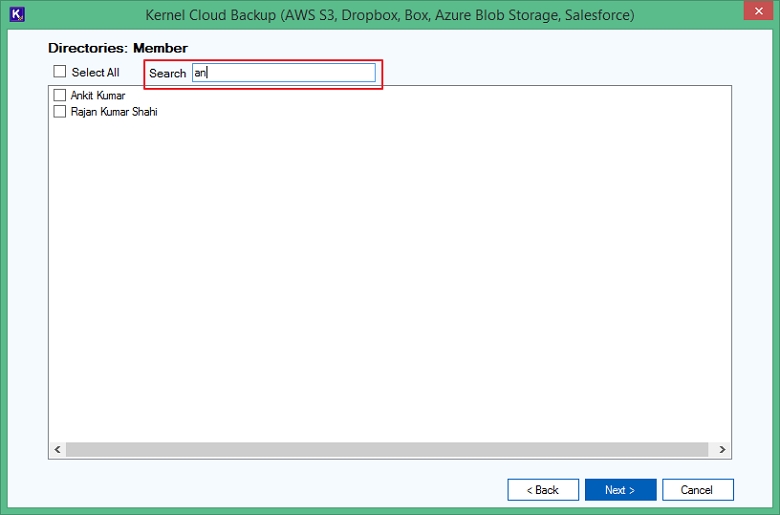Enable the Select All checkbox

point(60,72)
